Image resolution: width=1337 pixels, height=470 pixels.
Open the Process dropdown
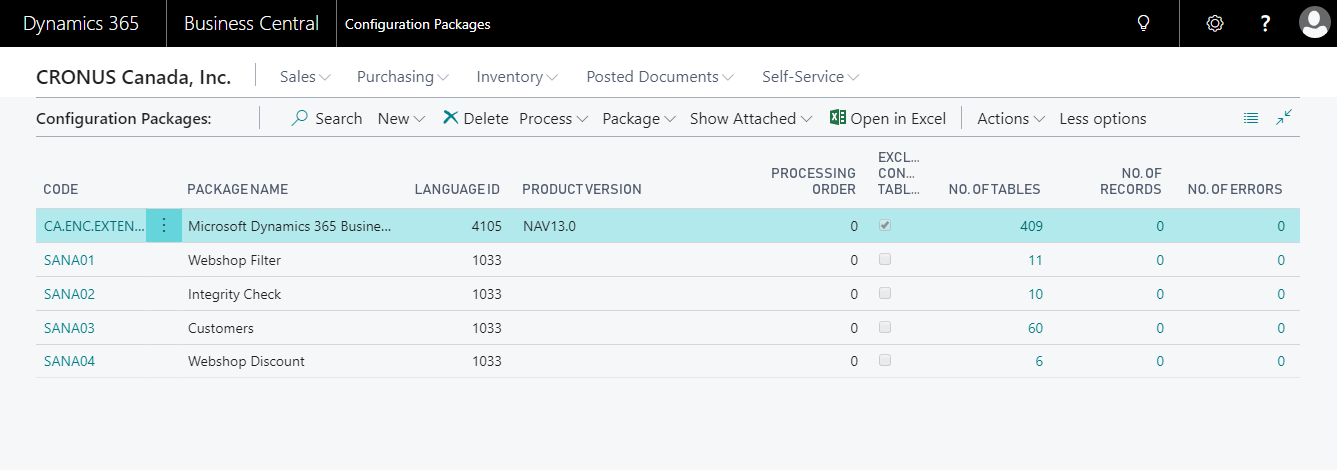point(553,118)
